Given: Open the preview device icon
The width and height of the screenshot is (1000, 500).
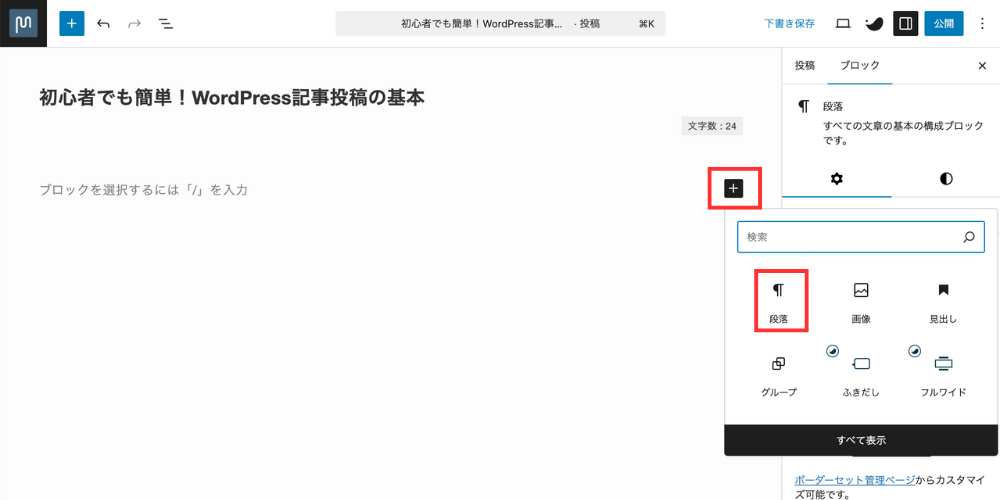Looking at the screenshot, I should point(843,23).
